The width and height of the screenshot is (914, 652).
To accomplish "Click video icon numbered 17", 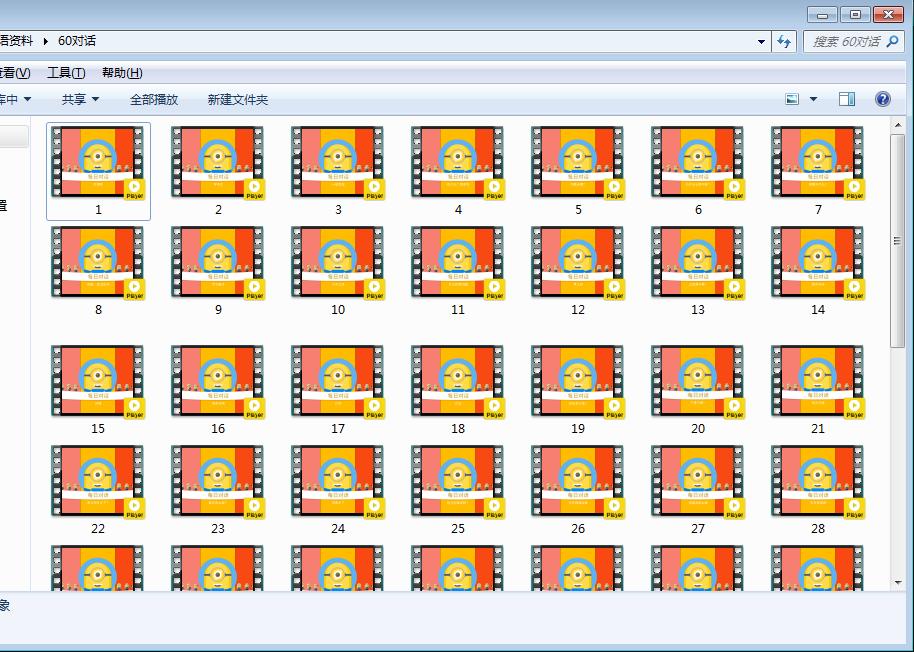I will coord(338,382).
